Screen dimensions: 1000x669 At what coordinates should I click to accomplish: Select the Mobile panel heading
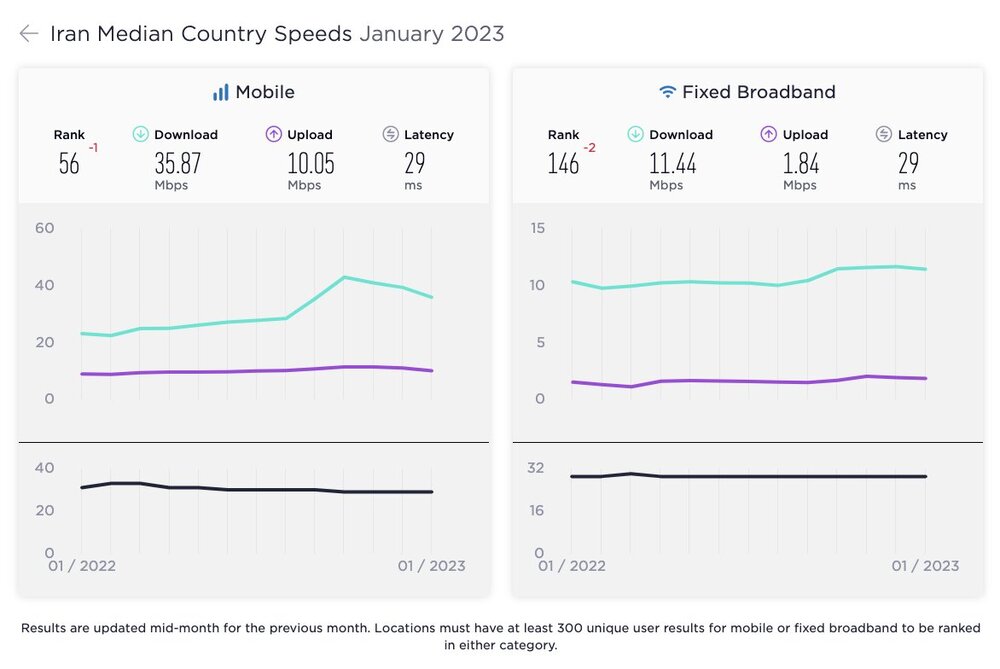click(264, 92)
